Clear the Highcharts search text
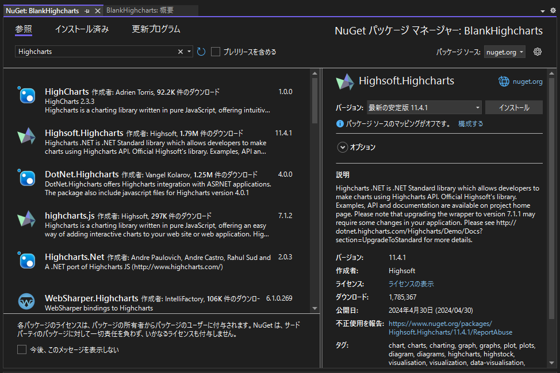Screen dimensions: 560x373 [x=180, y=52]
